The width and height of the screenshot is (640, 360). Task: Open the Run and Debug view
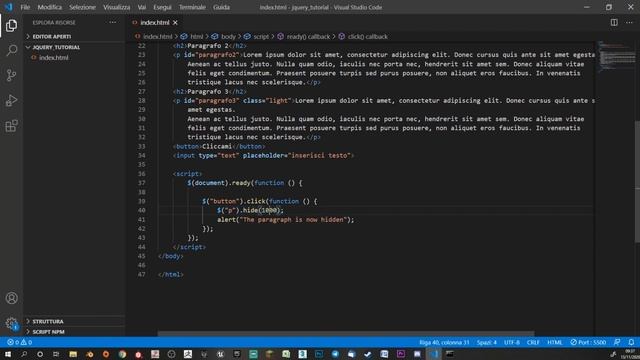click(x=11, y=100)
